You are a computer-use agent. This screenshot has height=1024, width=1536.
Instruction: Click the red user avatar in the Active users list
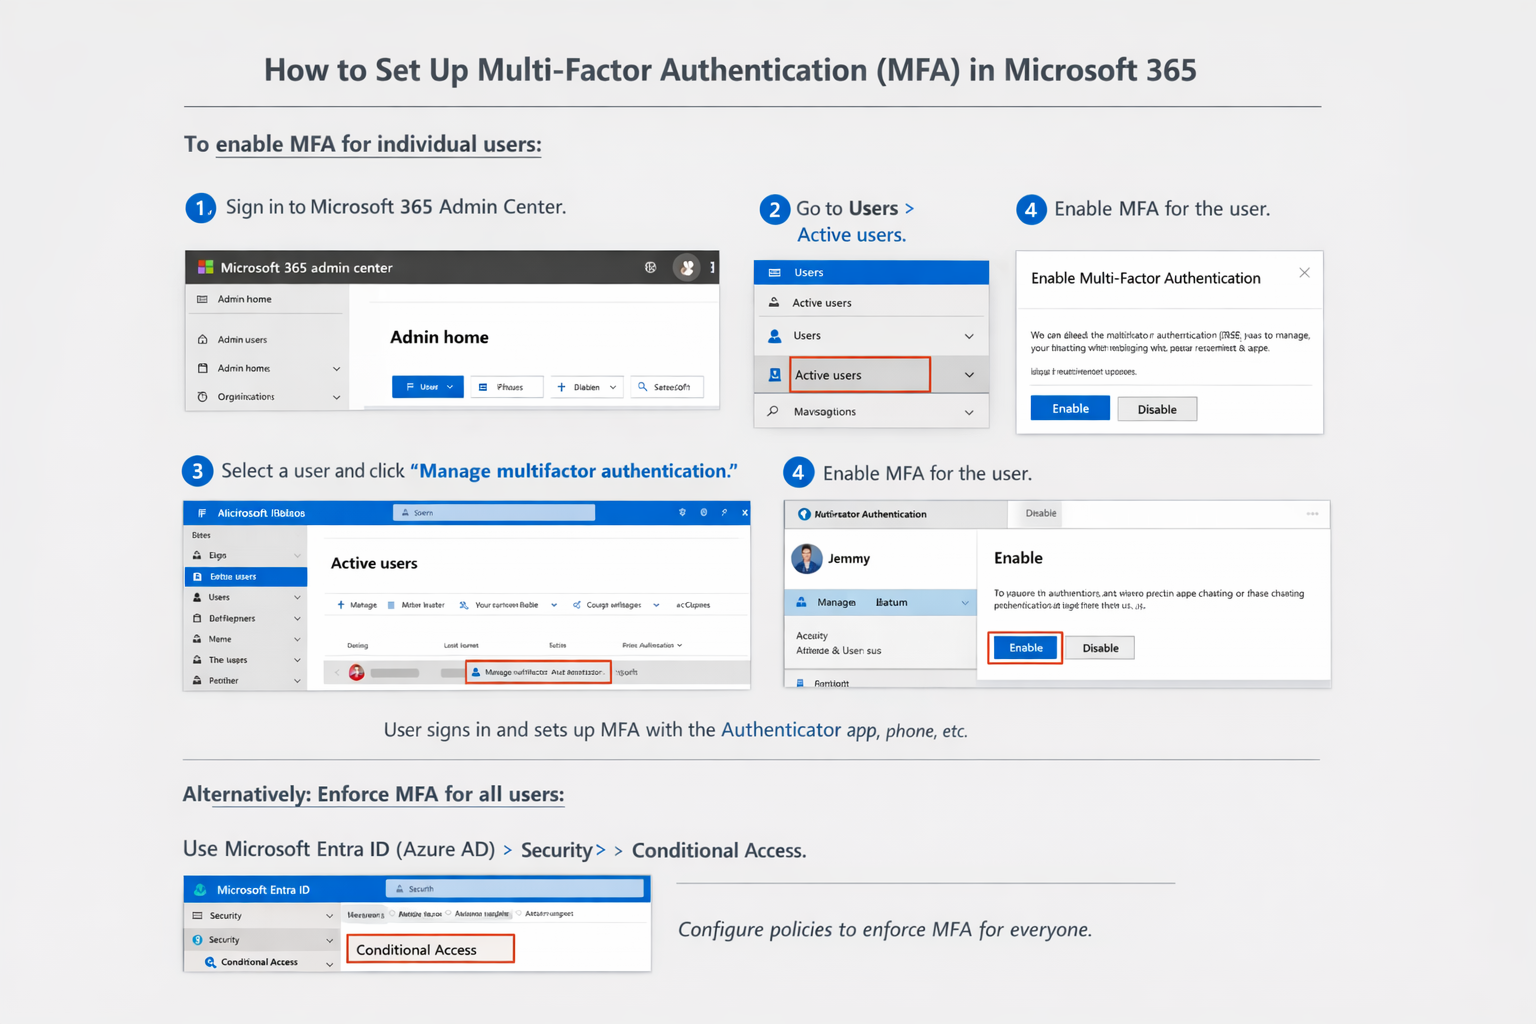coord(356,672)
